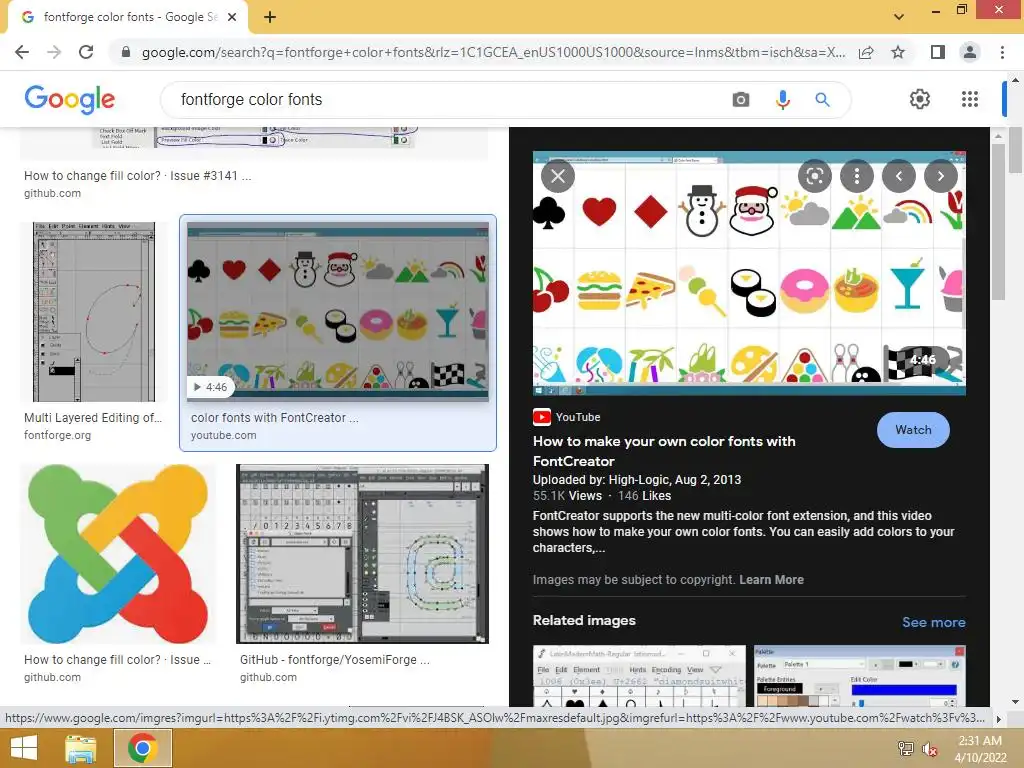Open a new browser tab
The width and height of the screenshot is (1024, 768).
(x=270, y=17)
